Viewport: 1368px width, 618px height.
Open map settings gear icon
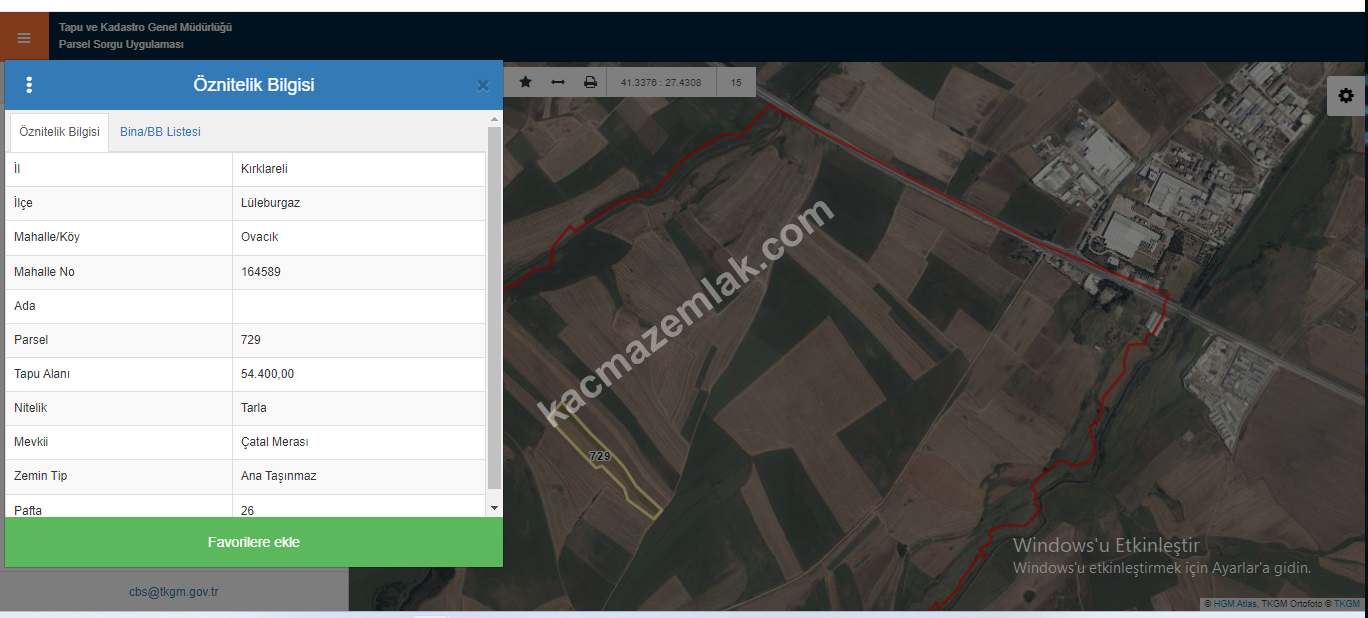(1346, 96)
